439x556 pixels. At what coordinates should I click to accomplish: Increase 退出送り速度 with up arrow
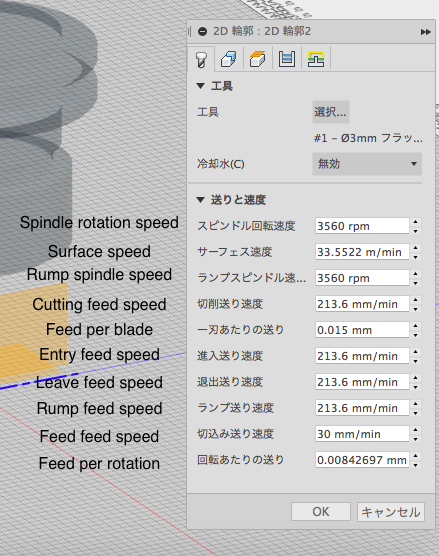click(415, 378)
